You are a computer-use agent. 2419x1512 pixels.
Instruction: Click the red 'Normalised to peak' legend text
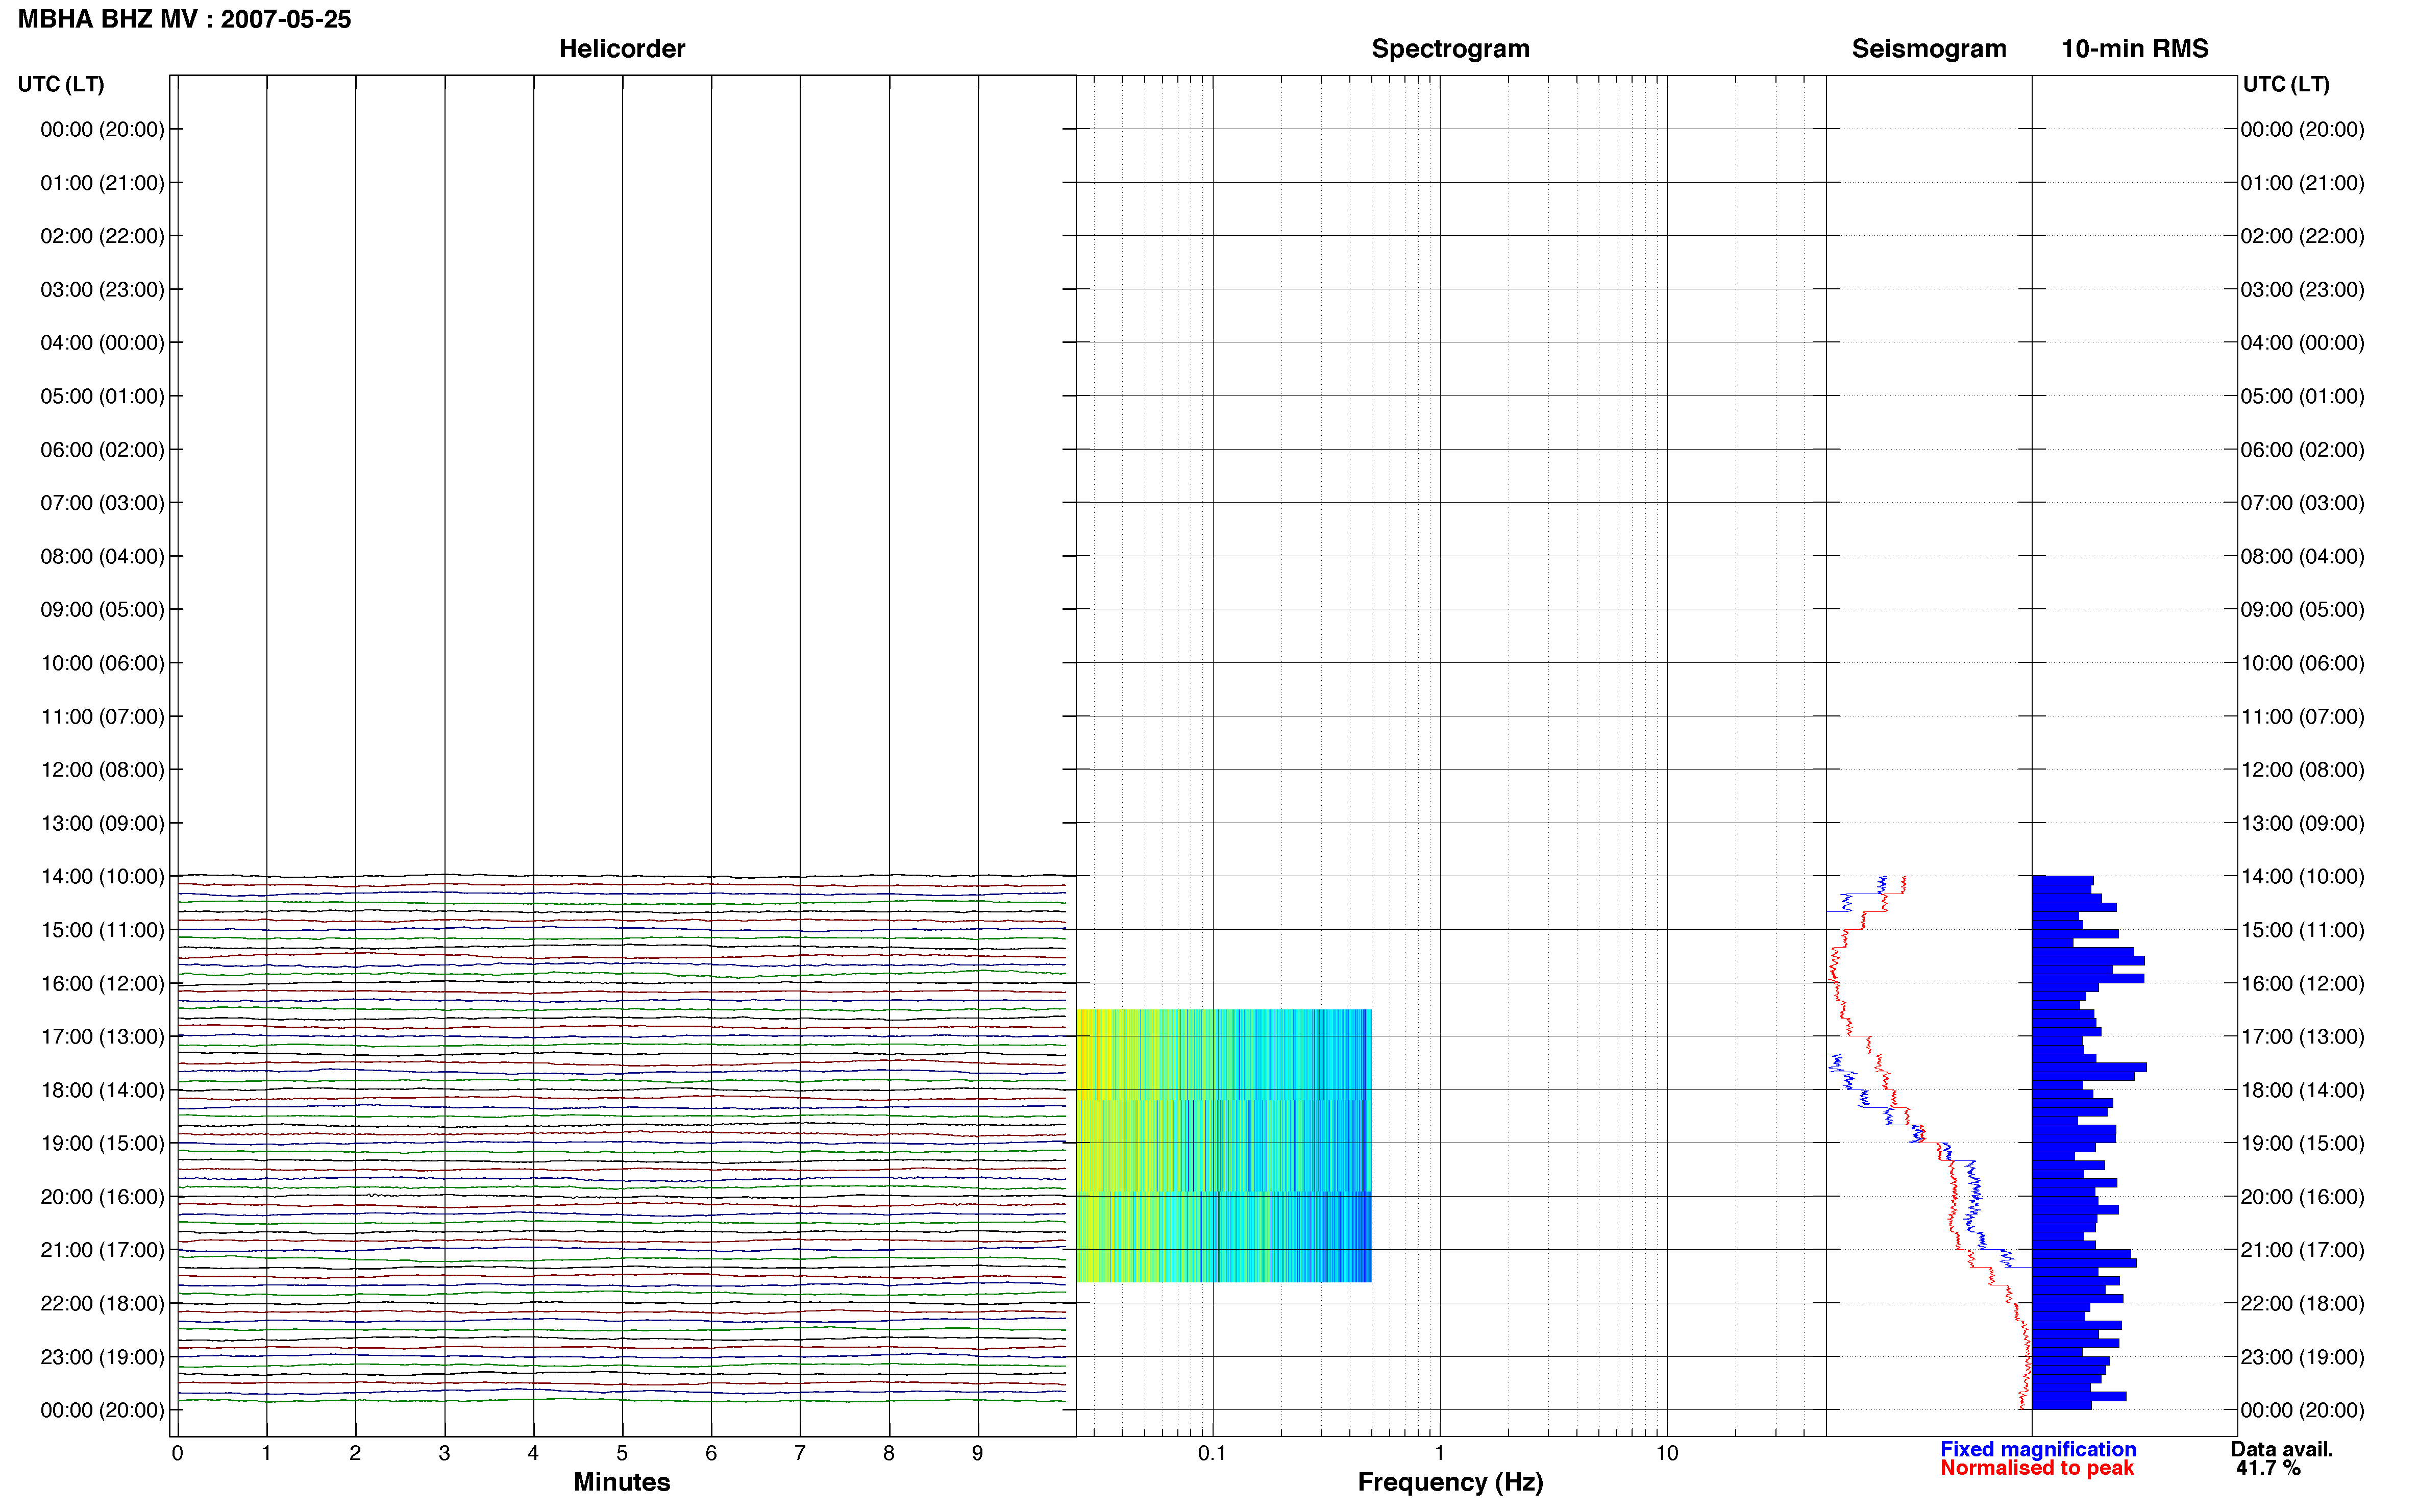[2037, 1468]
